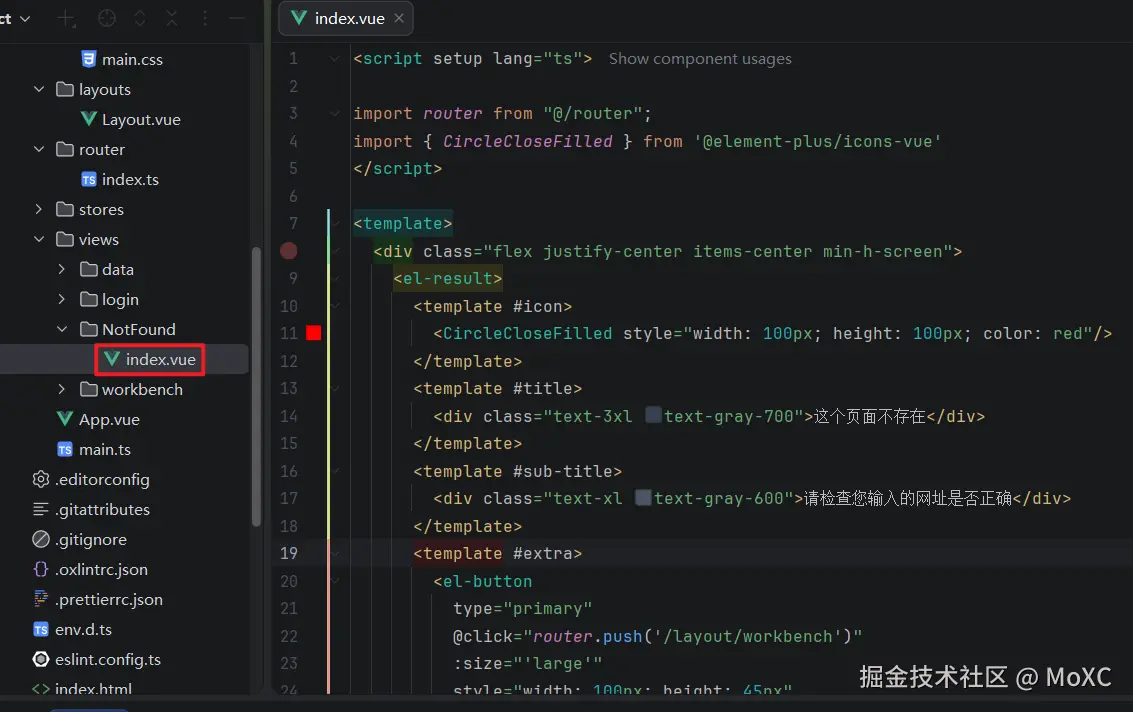Viewport: 1133px width, 712px height.
Task: Fold the imports at line 3
Action: (x=335, y=113)
